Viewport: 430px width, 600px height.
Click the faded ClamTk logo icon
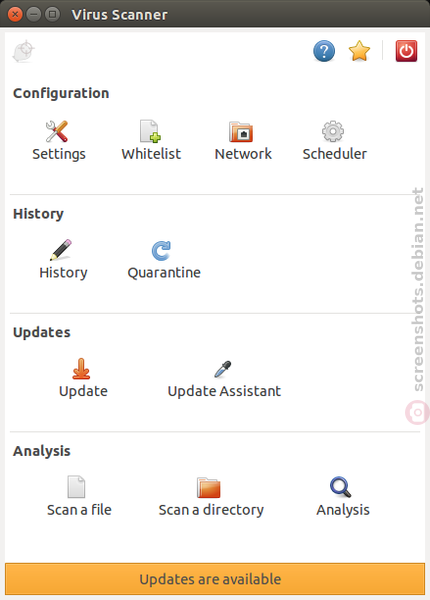(24, 51)
